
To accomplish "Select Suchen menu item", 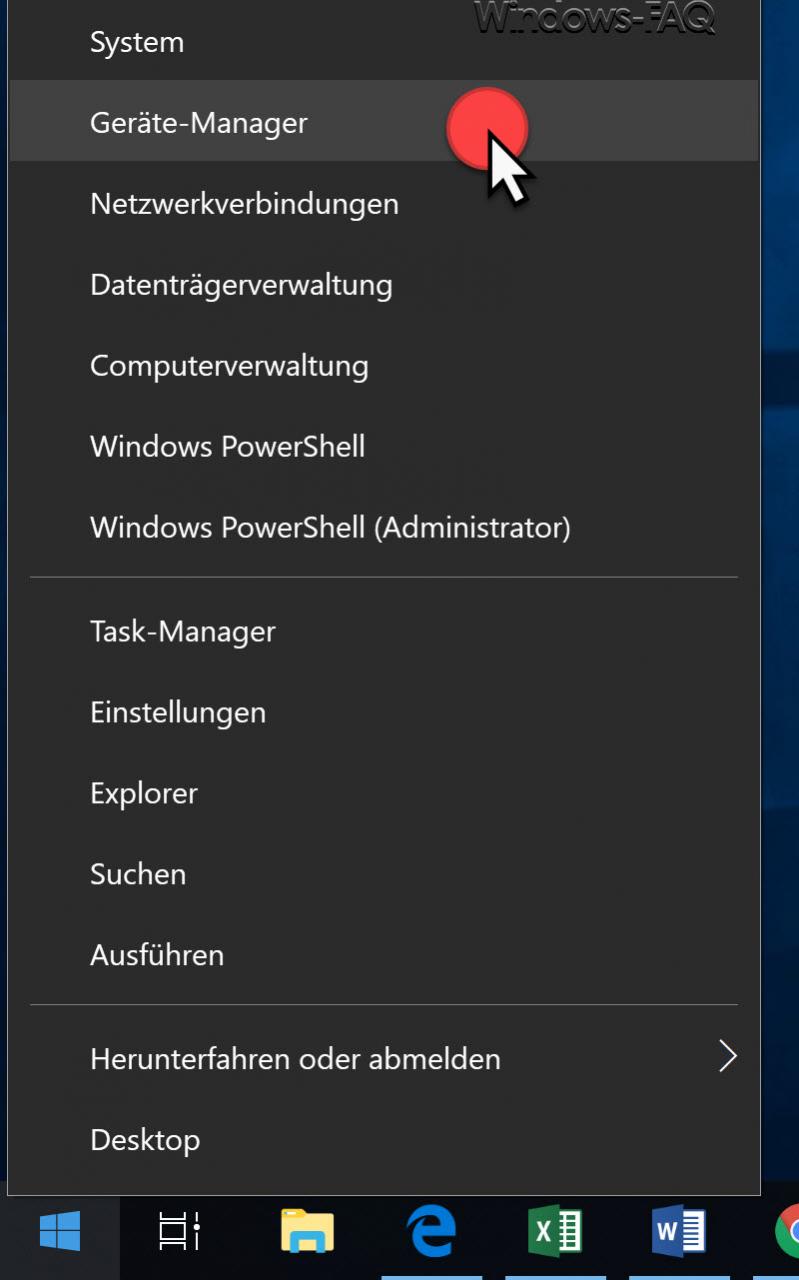I will coord(384,874).
